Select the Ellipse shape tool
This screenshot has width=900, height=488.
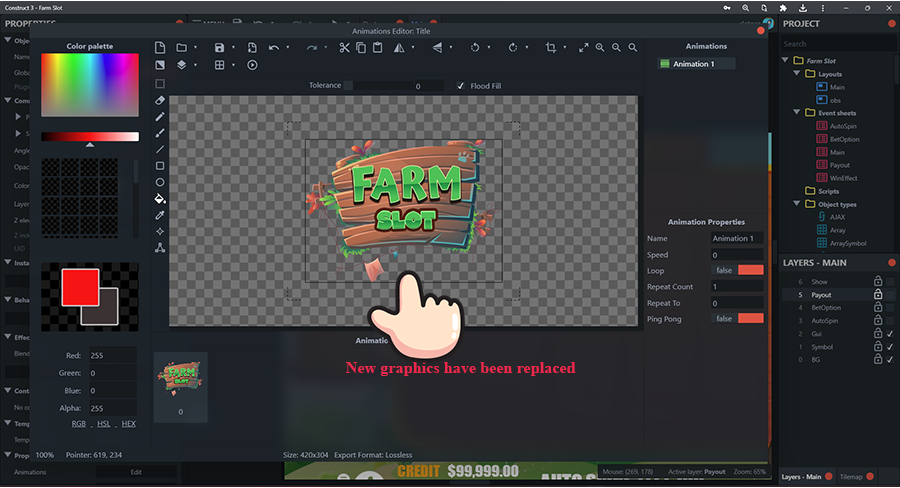(x=160, y=182)
